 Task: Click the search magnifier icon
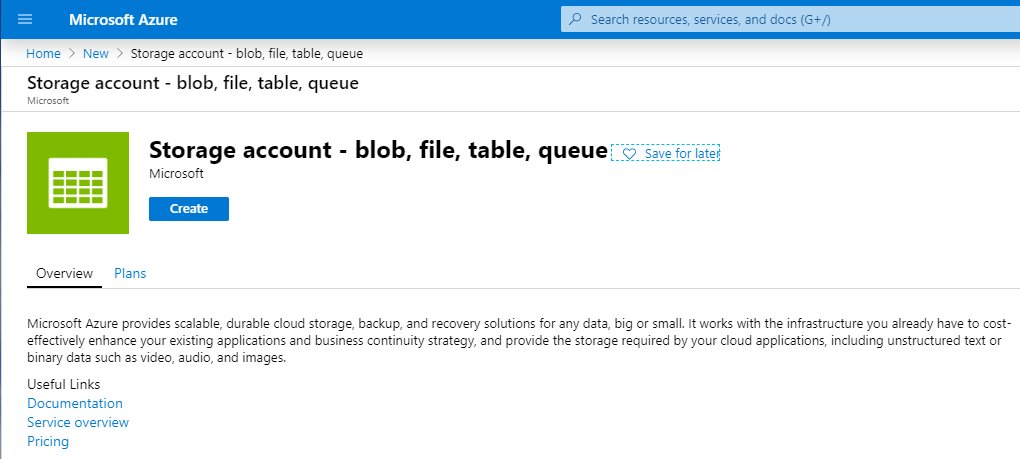click(x=575, y=19)
